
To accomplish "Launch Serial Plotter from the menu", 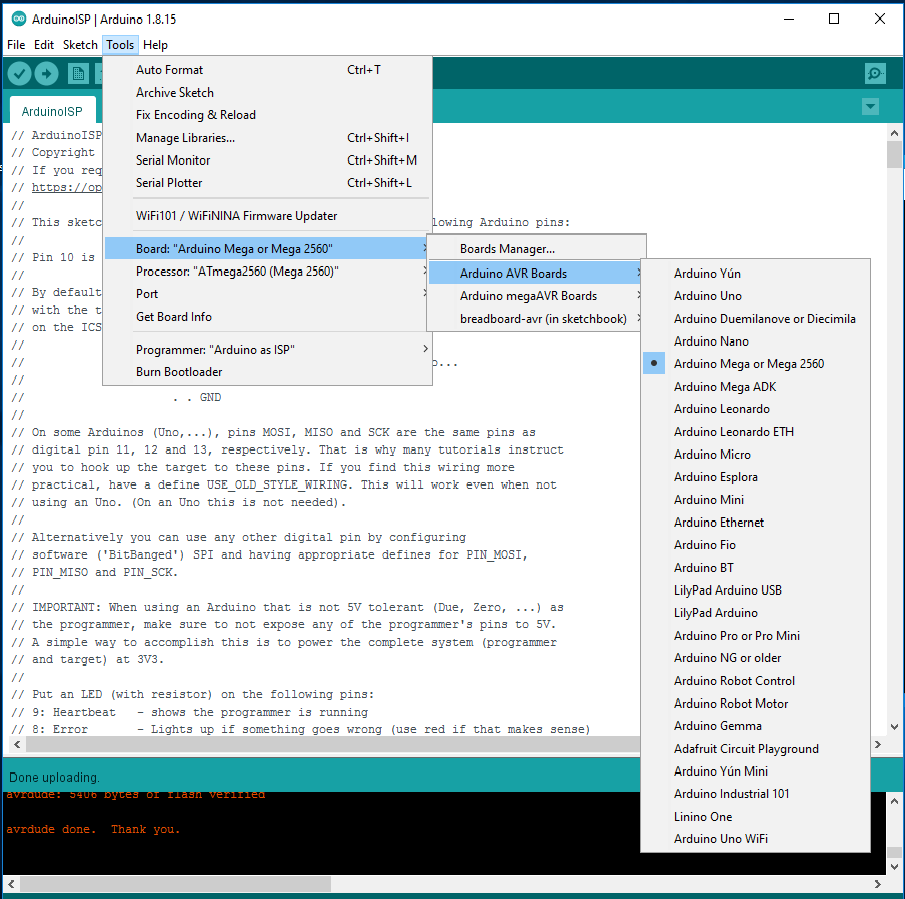I will tap(268, 183).
